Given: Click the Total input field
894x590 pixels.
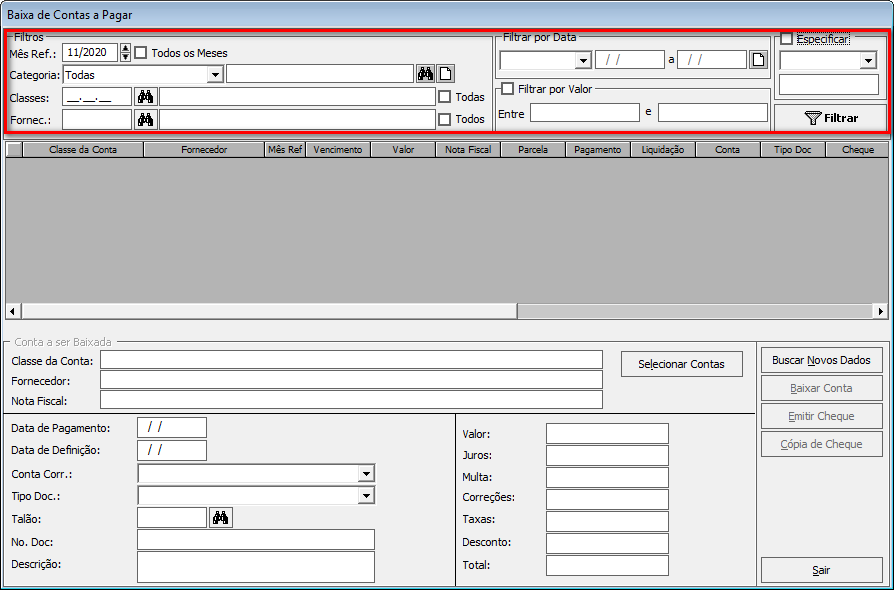Looking at the screenshot, I should (607, 565).
